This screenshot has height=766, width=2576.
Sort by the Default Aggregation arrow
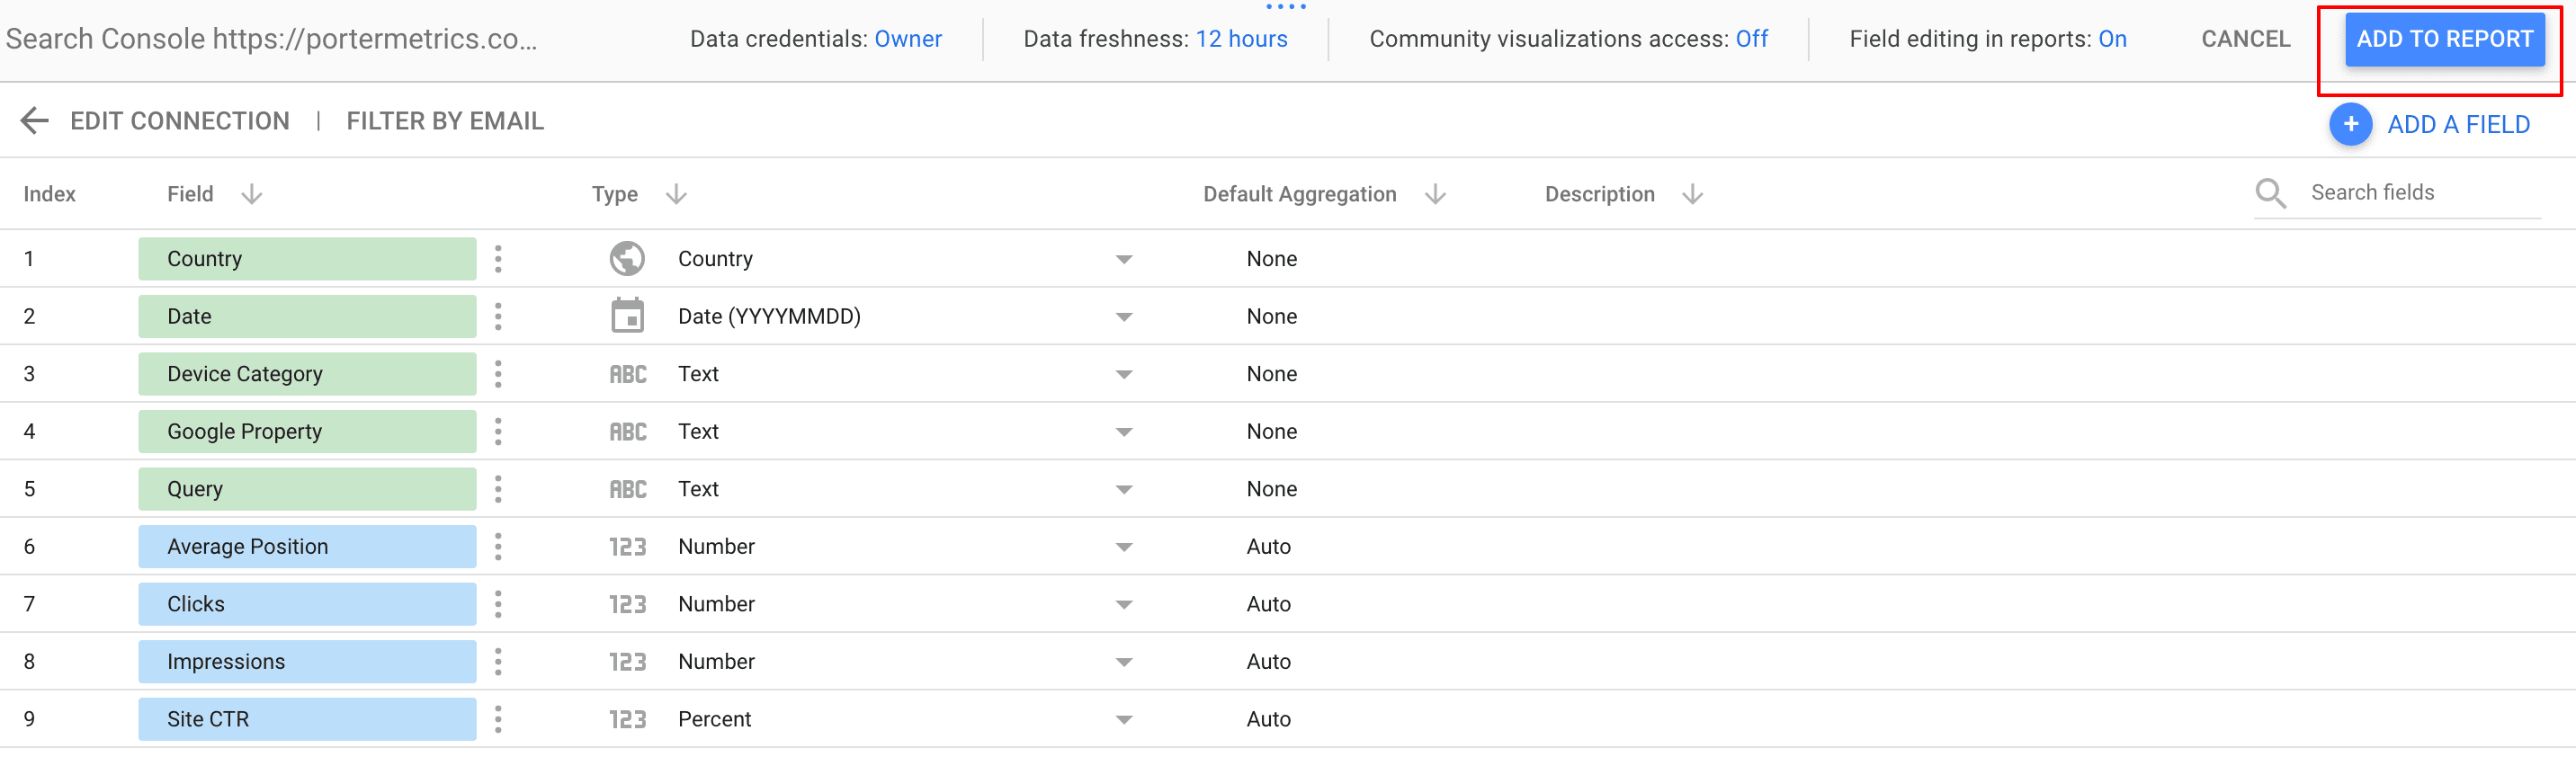pyautogui.click(x=1435, y=194)
